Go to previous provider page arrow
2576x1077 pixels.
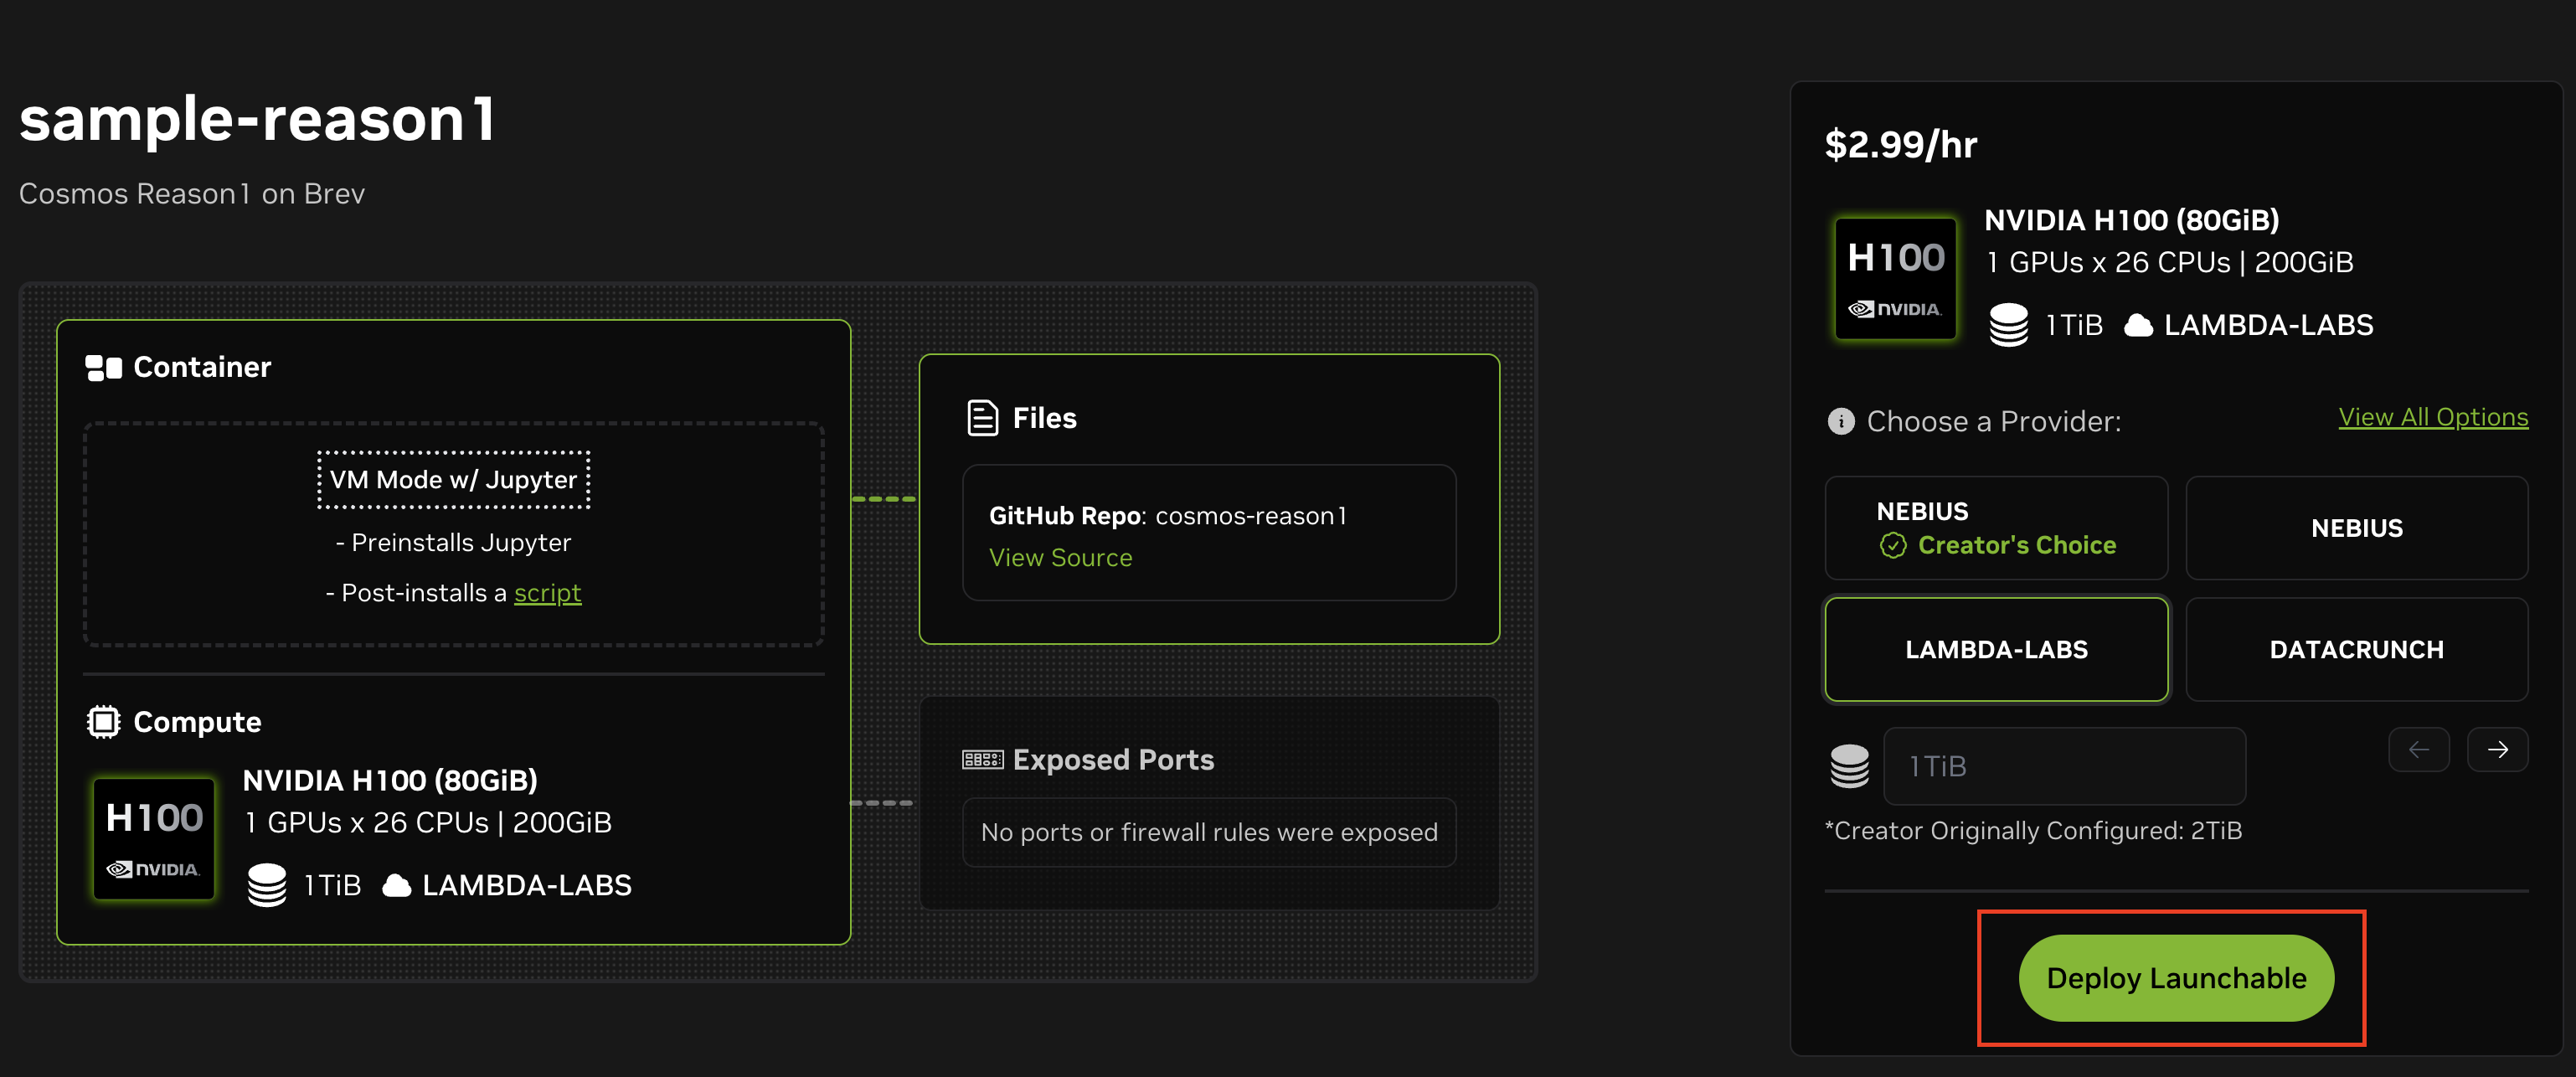tap(2418, 750)
